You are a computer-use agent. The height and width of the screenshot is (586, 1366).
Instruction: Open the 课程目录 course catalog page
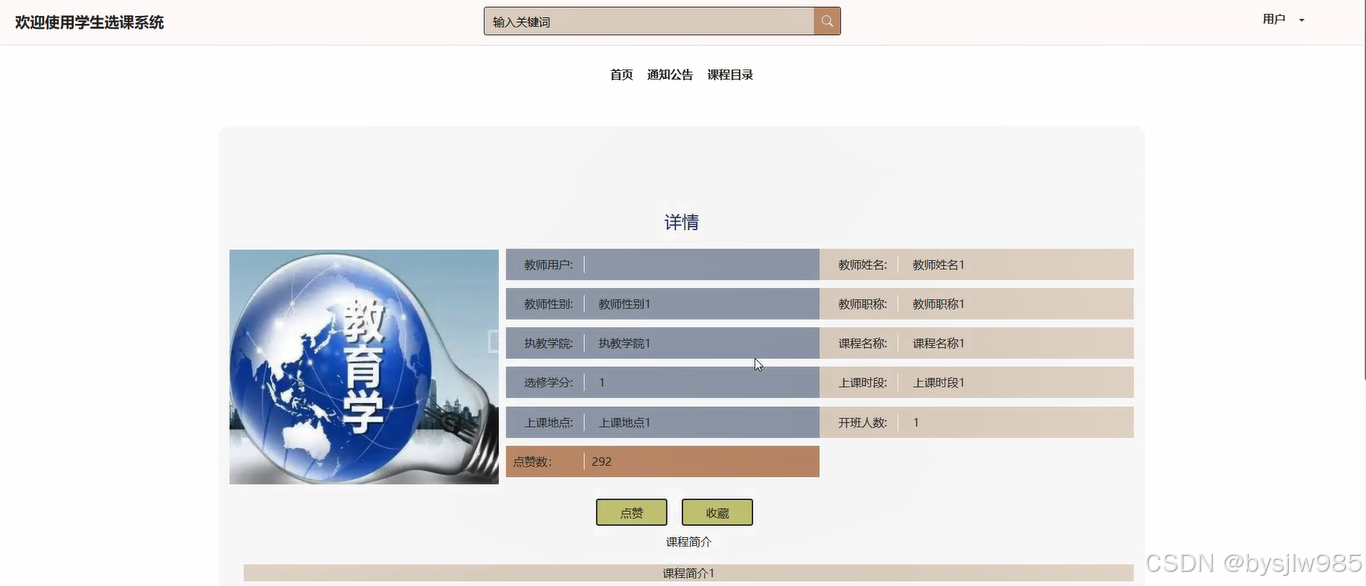pos(730,74)
